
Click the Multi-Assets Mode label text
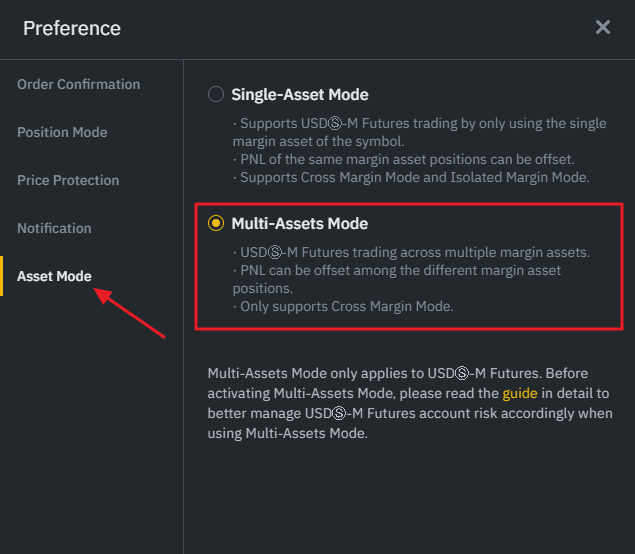(x=300, y=224)
